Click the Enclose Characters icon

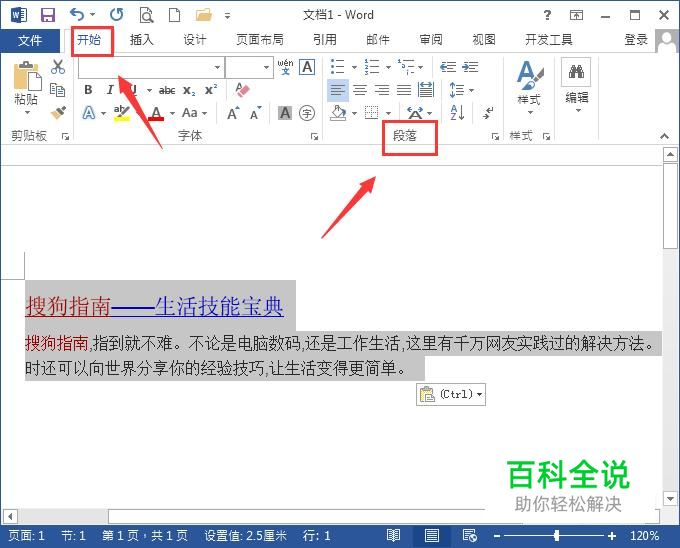click(307, 113)
